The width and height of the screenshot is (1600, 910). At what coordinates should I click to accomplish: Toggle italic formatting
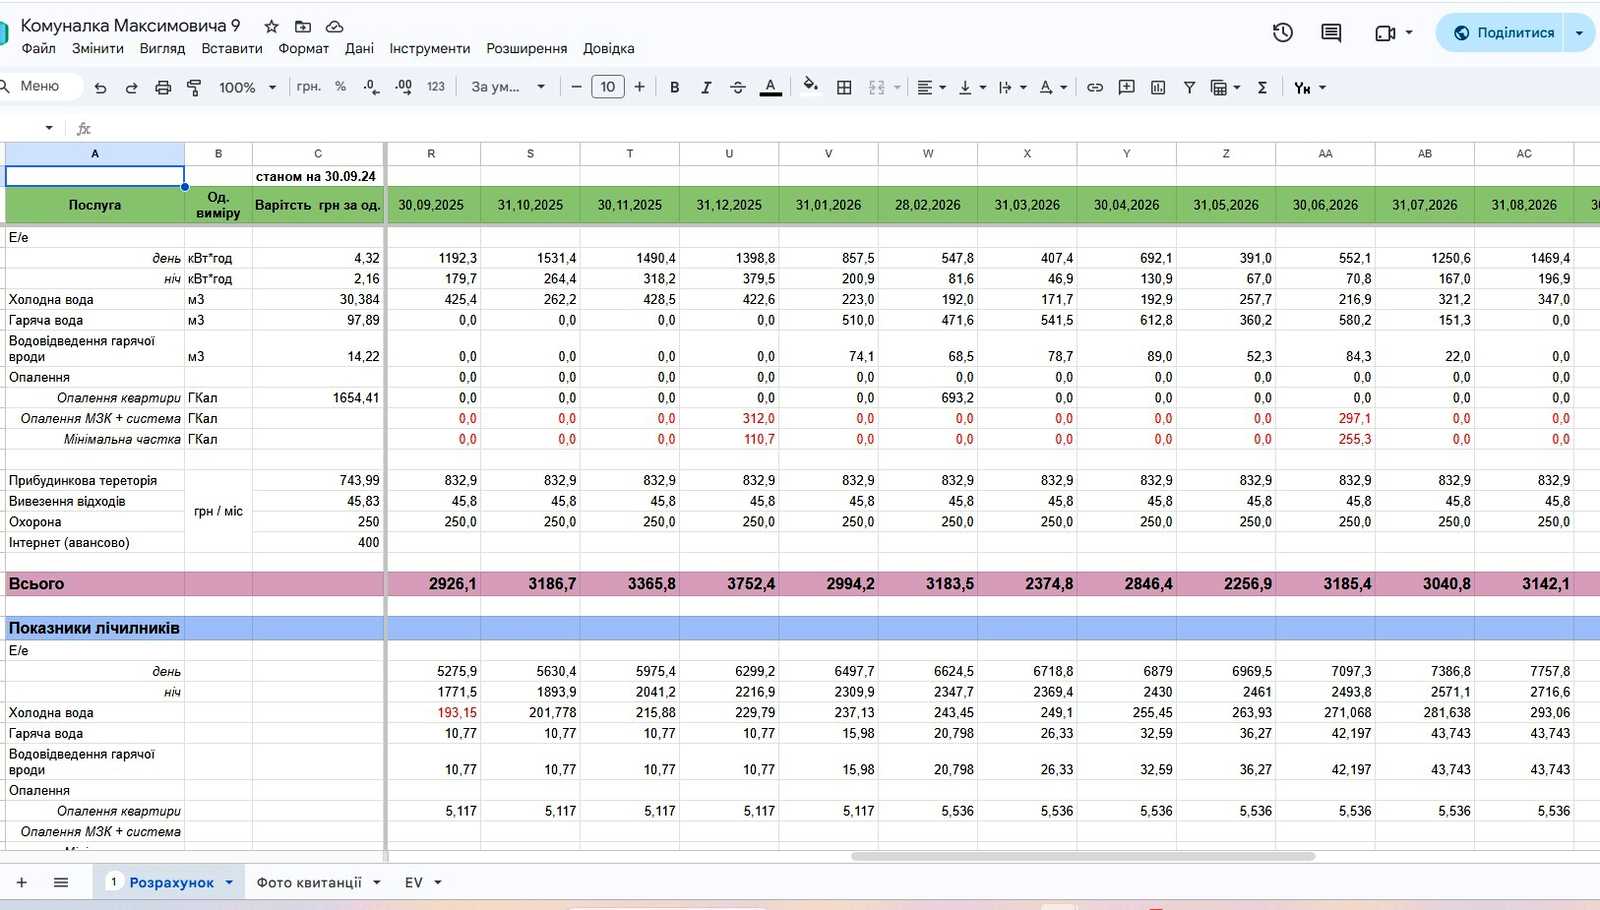[x=706, y=88]
